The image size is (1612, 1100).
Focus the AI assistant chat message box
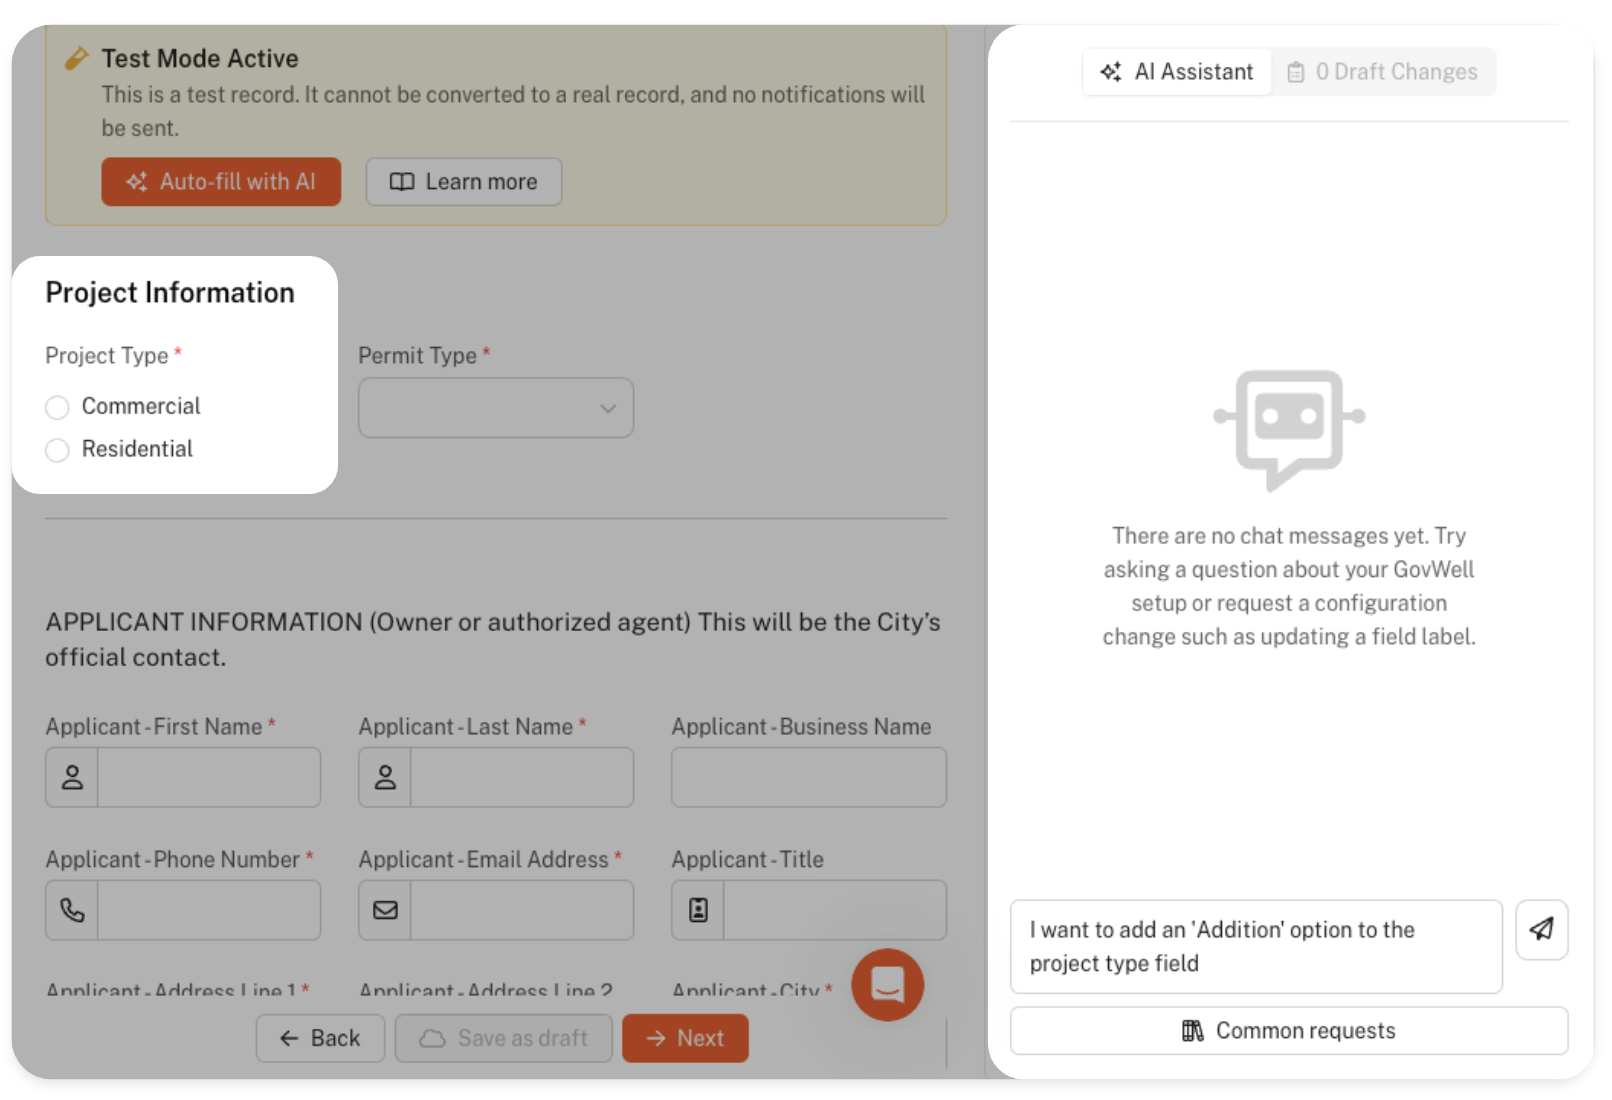(x=1255, y=946)
